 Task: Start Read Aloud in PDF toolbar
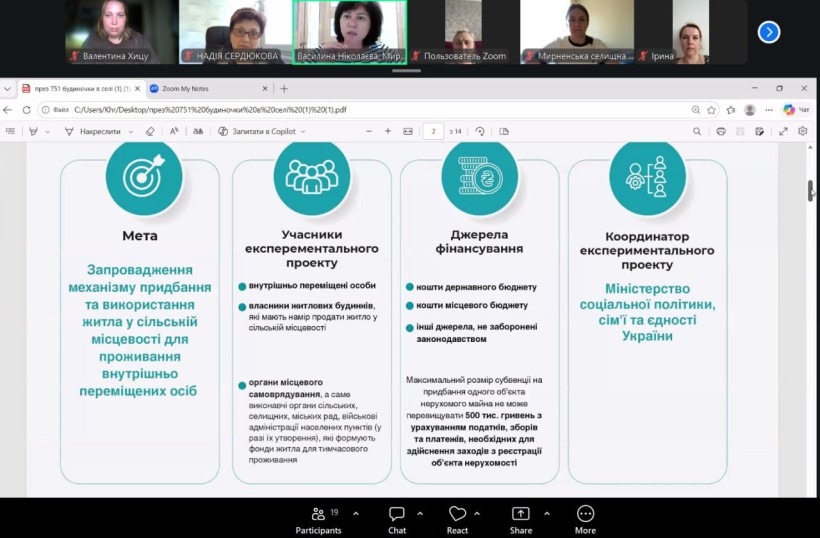tap(174, 132)
